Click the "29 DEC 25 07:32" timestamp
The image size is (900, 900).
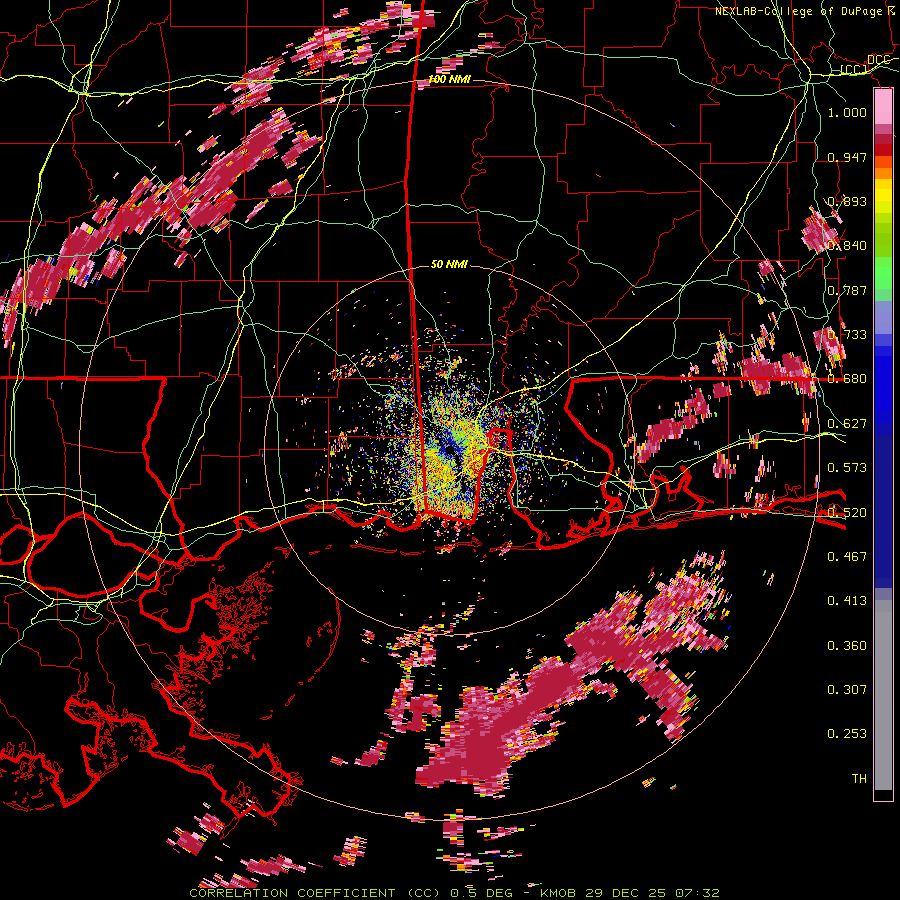(x=653, y=893)
